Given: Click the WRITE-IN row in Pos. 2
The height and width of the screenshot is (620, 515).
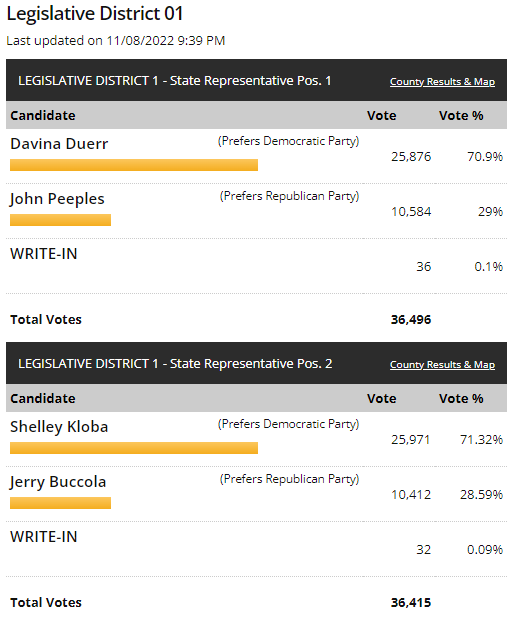Looking at the screenshot, I should tap(256, 549).
